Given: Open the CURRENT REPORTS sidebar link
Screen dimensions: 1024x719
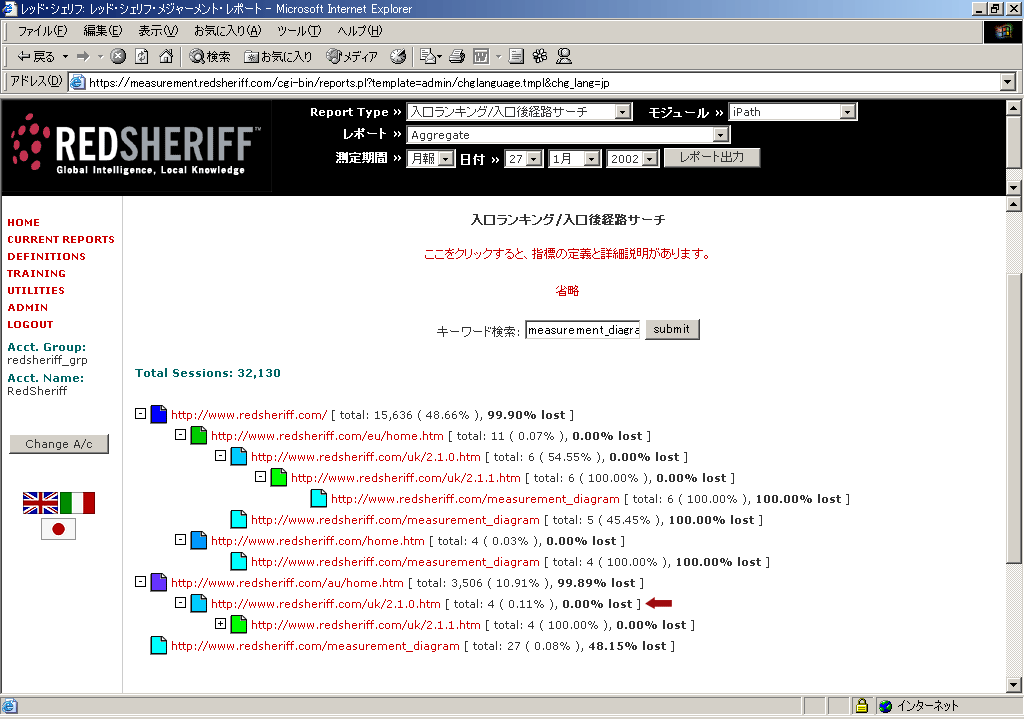Looking at the screenshot, I should pyautogui.click(x=60, y=240).
